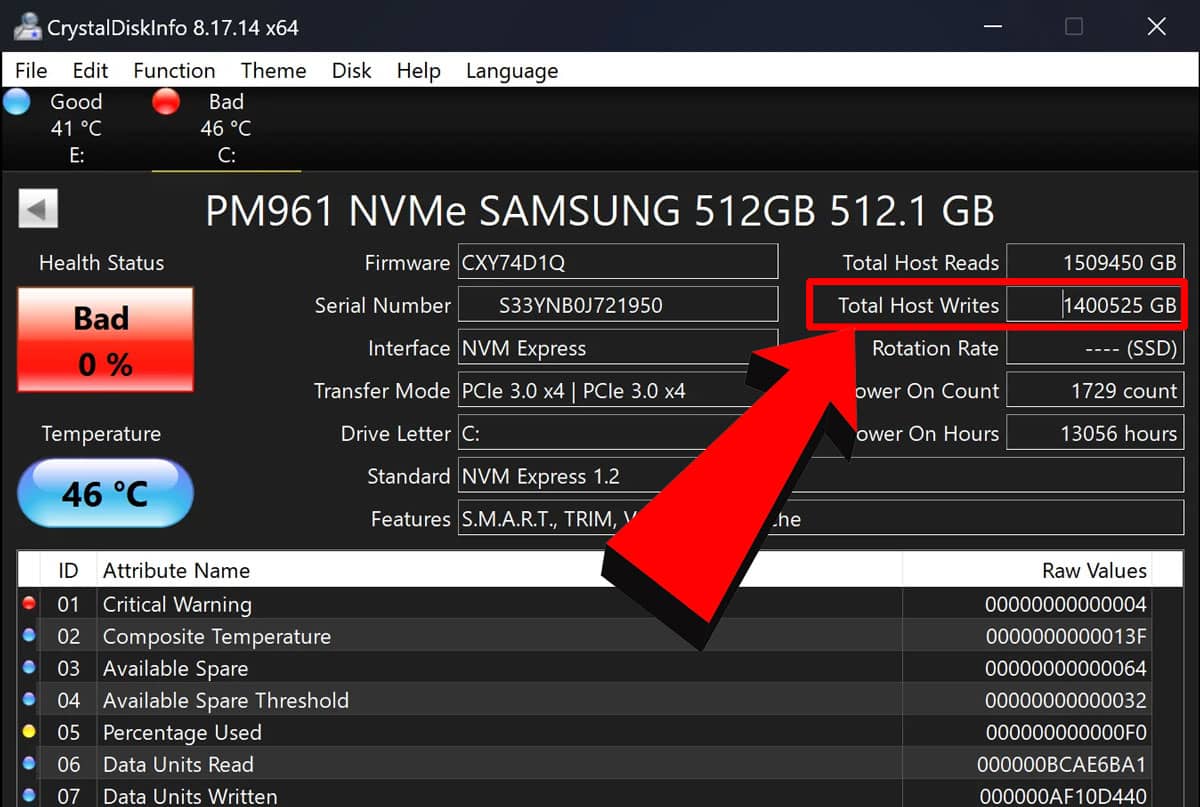Click the blue status dot beside Composite Temperature
1200x807 pixels.
30,636
